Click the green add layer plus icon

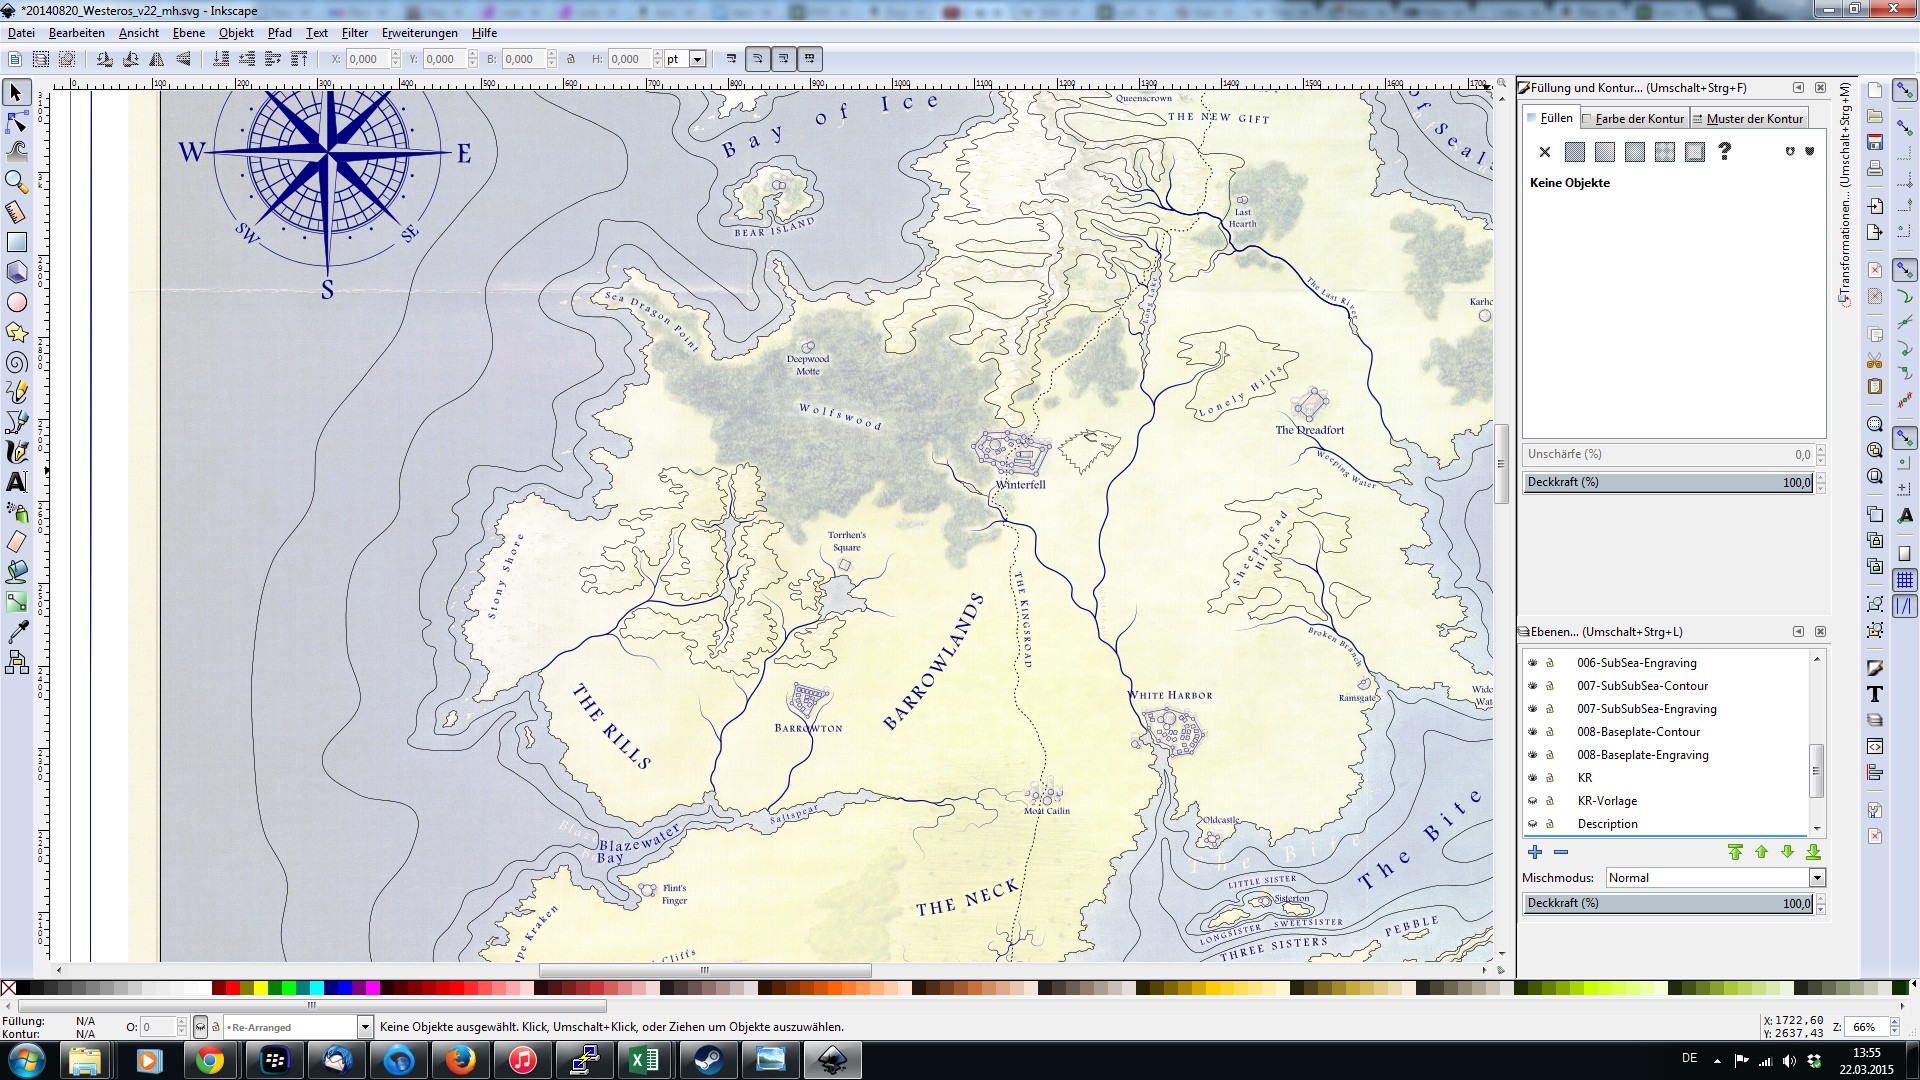tap(1535, 852)
